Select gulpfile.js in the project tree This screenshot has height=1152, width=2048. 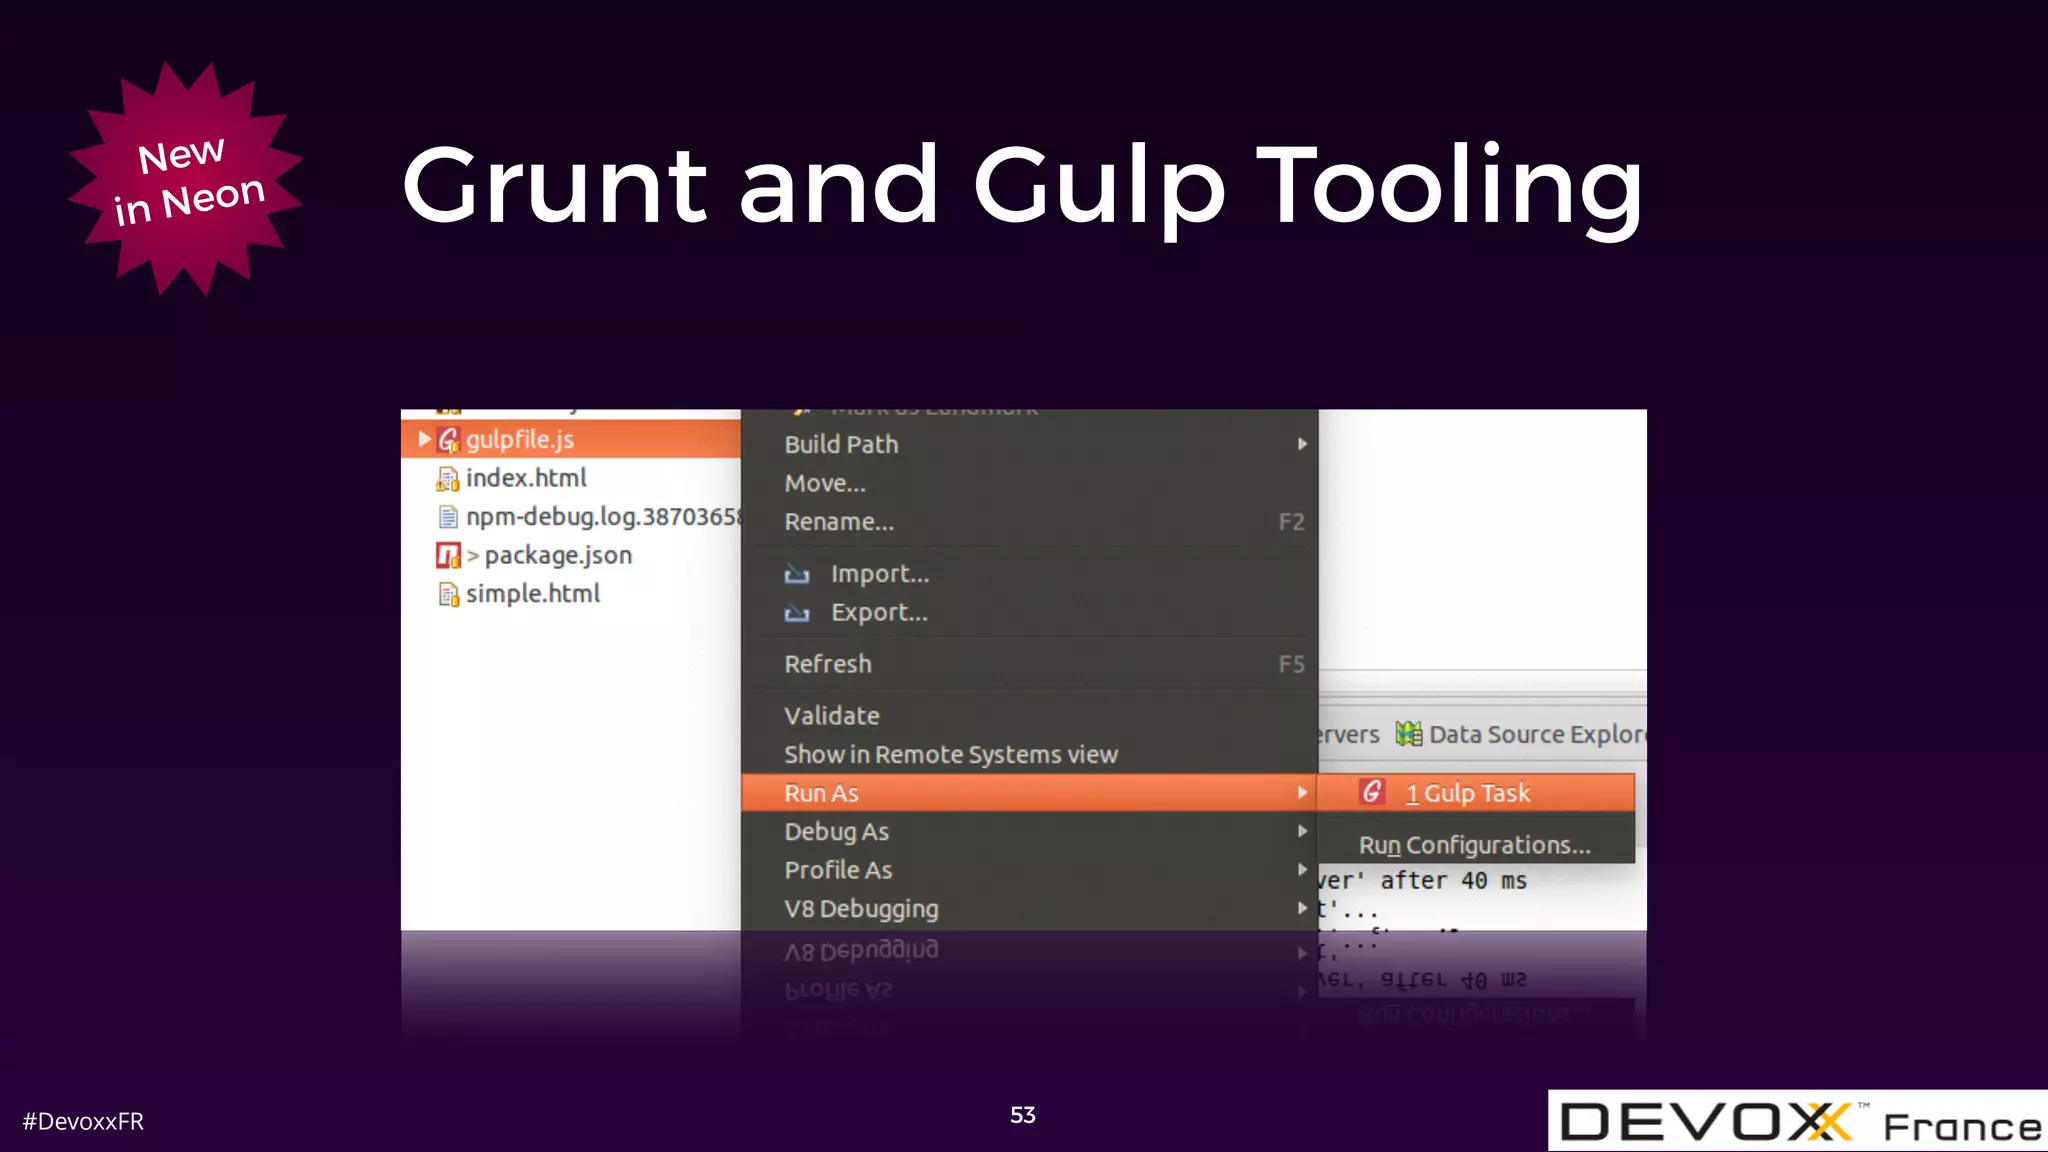point(571,439)
